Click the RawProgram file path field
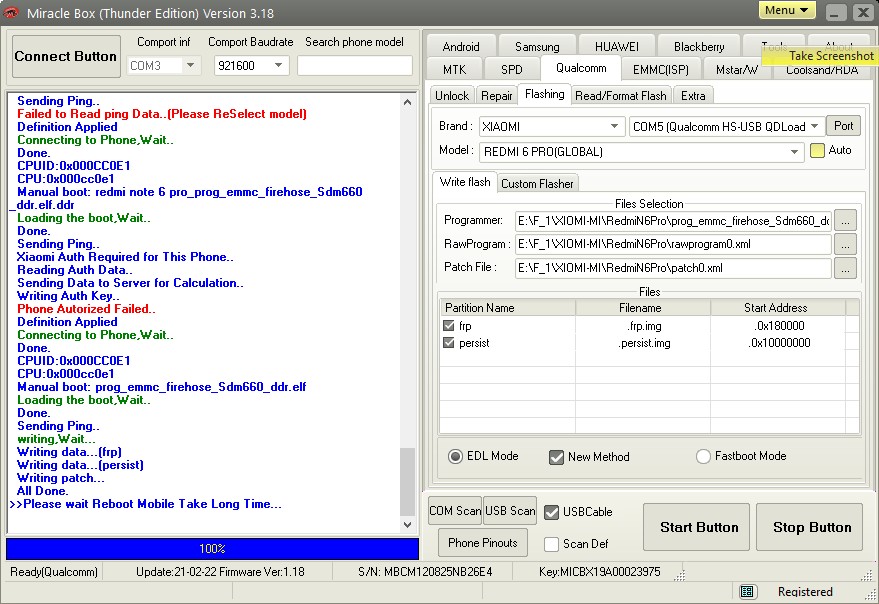The height and width of the screenshot is (604, 879). coord(673,244)
